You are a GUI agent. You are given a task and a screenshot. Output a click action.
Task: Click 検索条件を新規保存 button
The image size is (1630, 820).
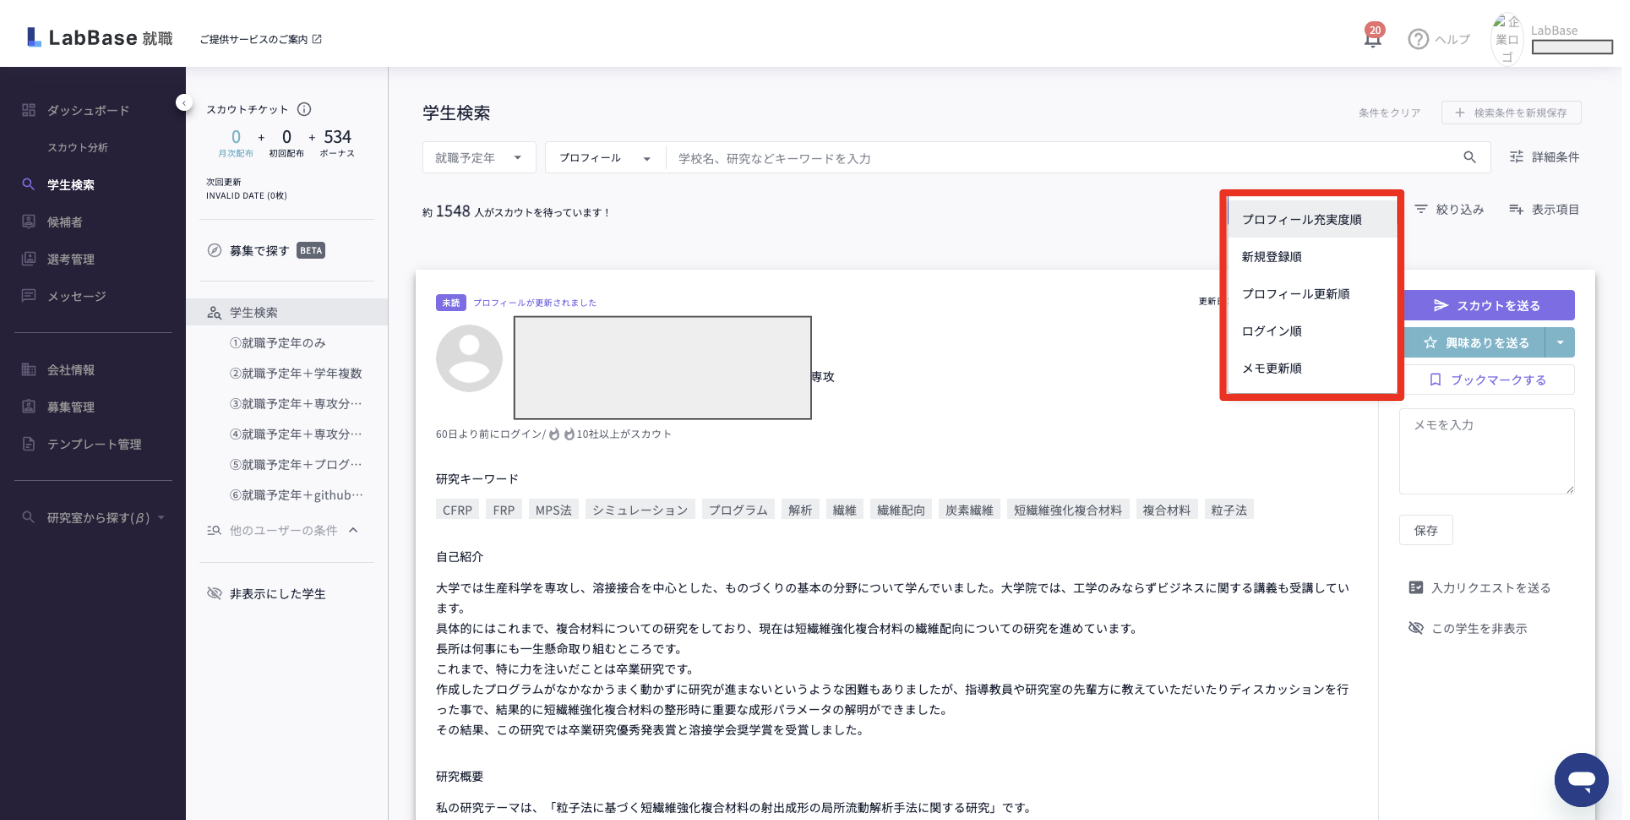[x=1511, y=113]
